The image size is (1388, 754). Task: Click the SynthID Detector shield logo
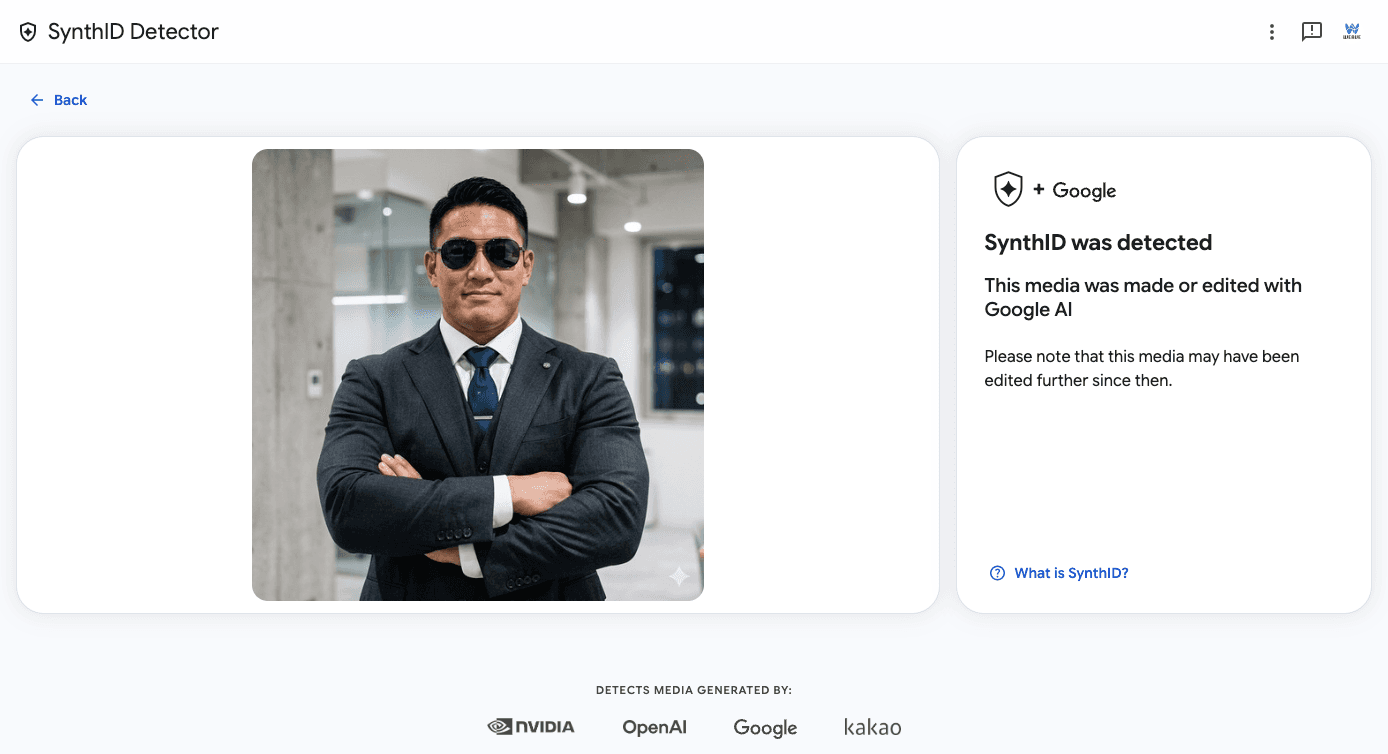click(x=28, y=32)
